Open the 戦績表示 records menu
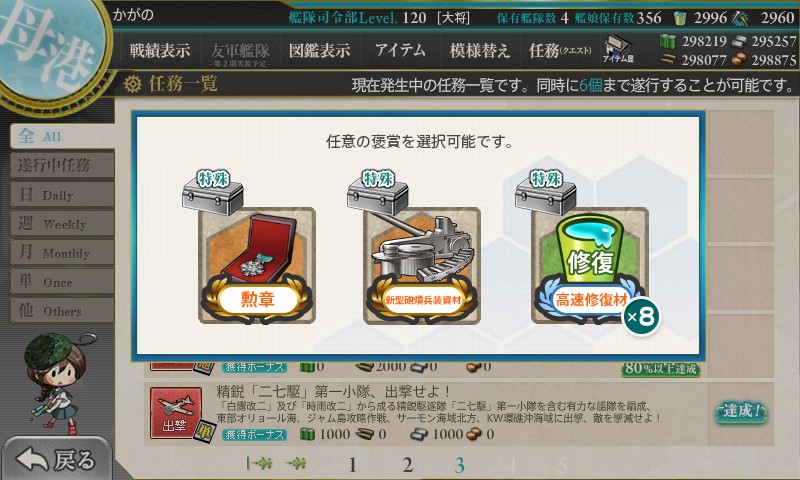Viewport: 800px width, 480px height. (159, 50)
